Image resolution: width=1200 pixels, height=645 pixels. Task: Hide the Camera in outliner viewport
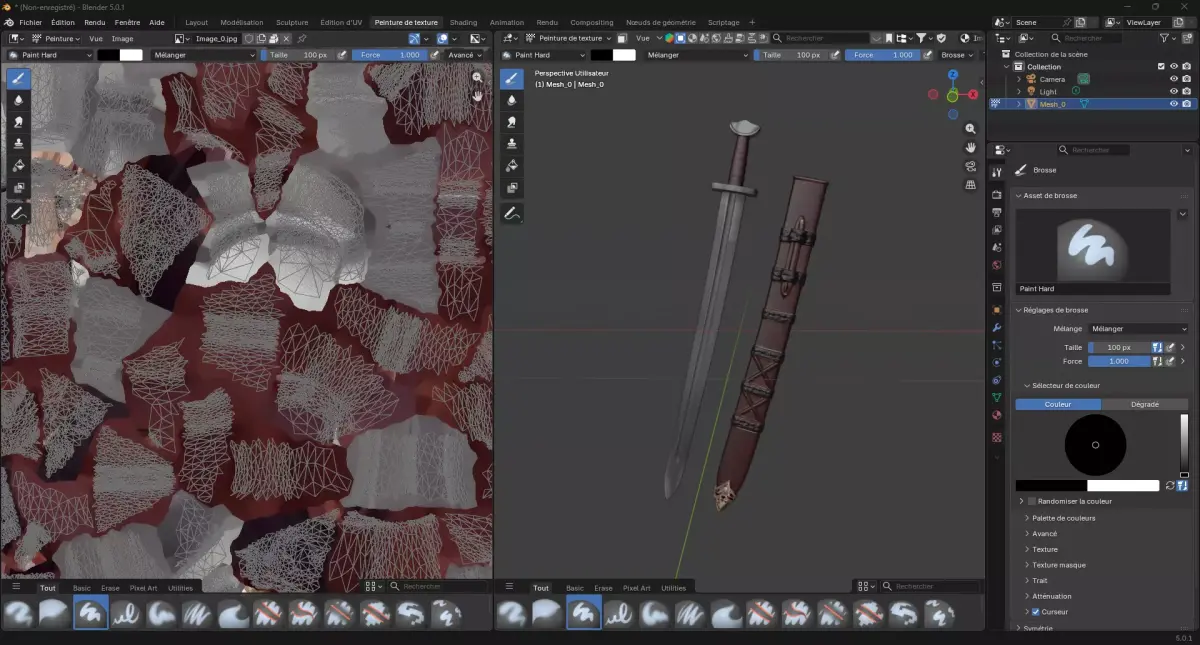click(1174, 79)
